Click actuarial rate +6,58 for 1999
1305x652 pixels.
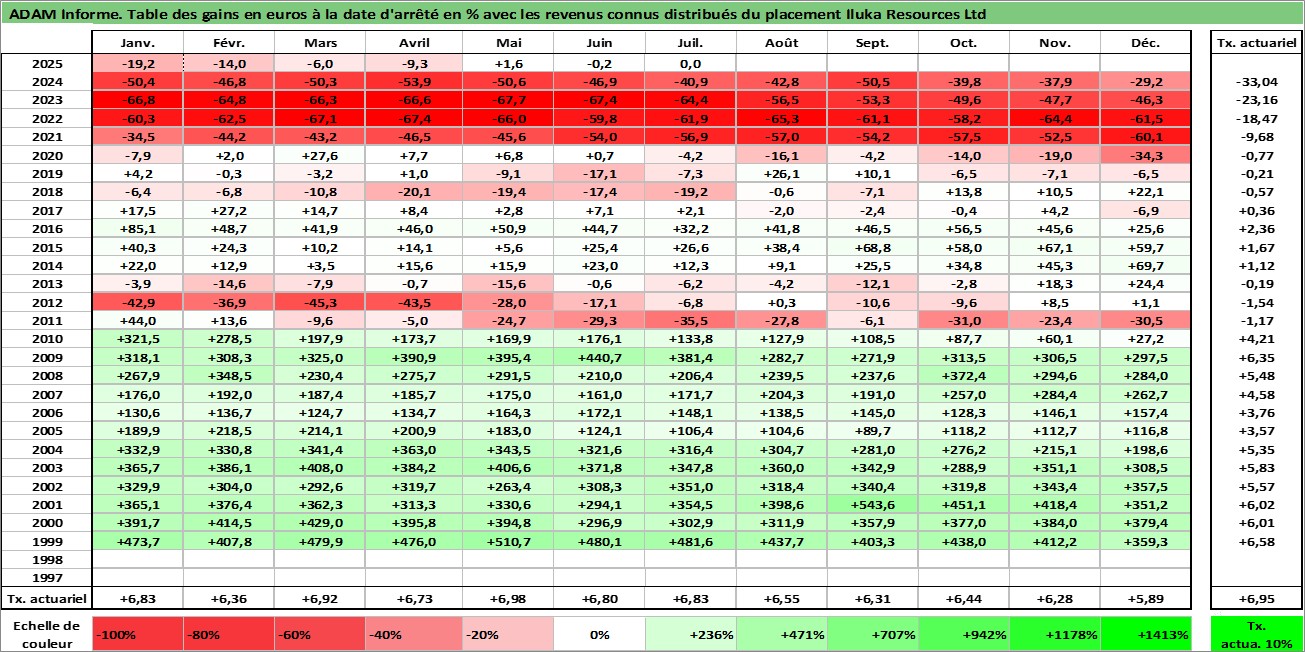coord(1257,541)
